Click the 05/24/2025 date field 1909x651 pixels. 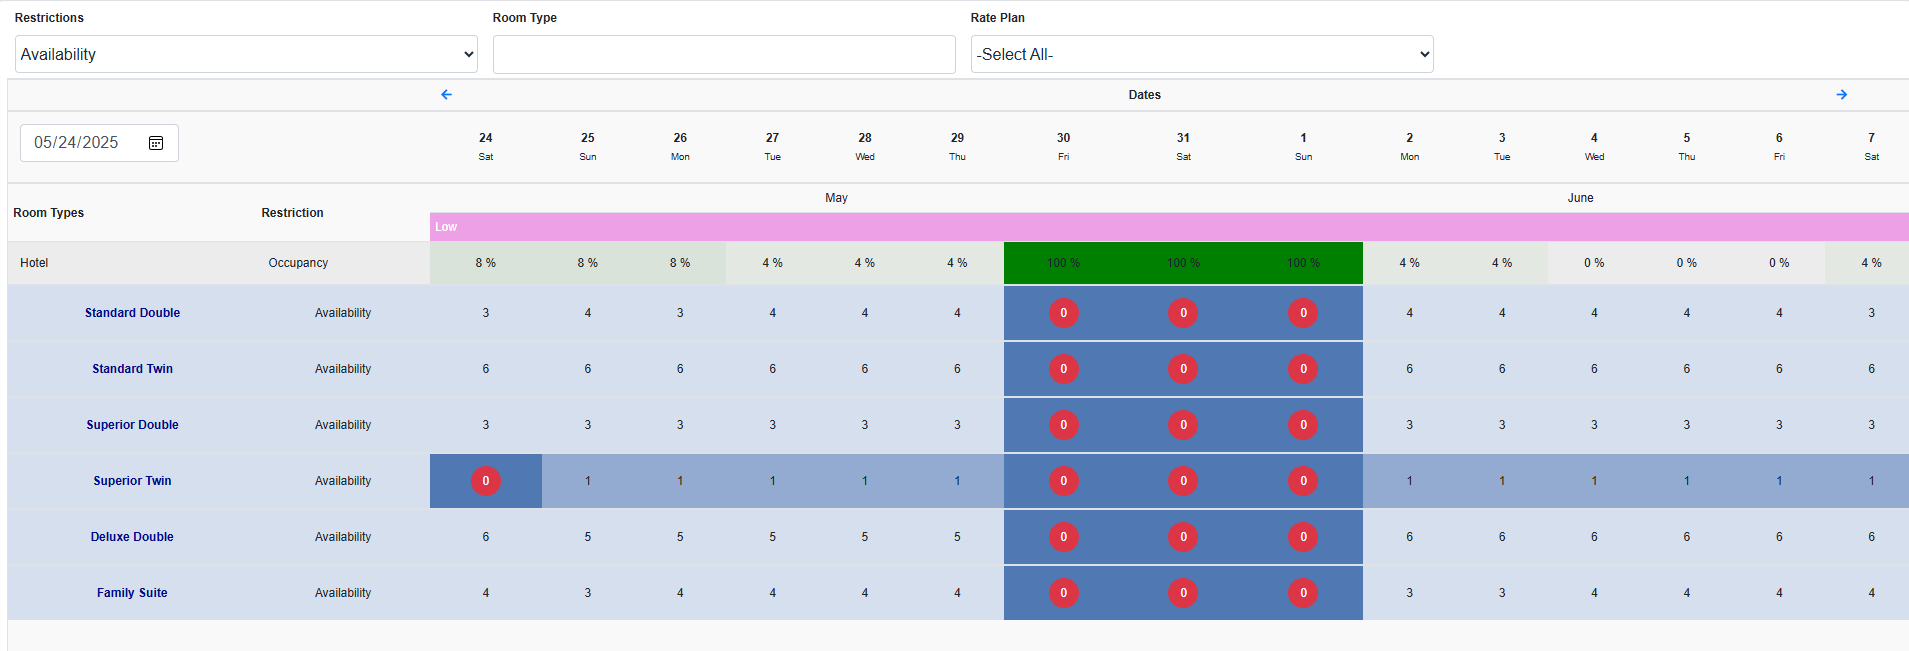click(78, 143)
